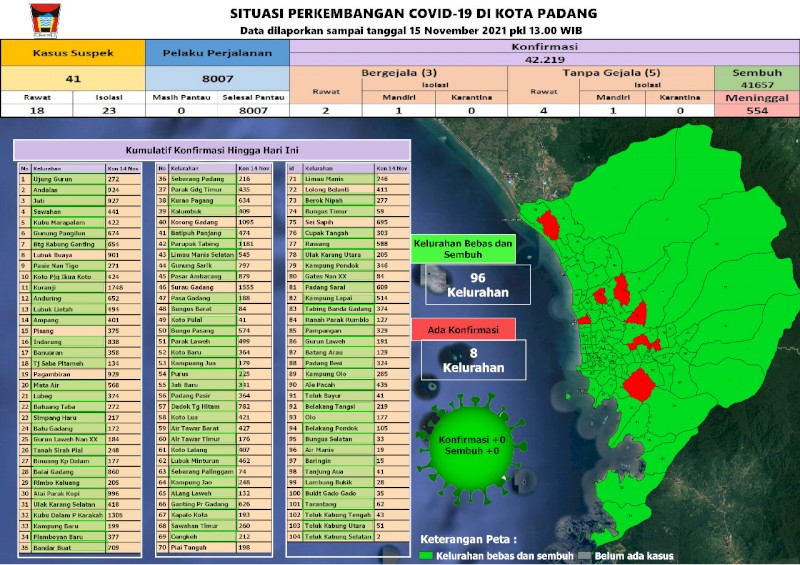800x565 pixels.
Task: Select the 'Andalas' row in the table
Action: tap(80, 190)
